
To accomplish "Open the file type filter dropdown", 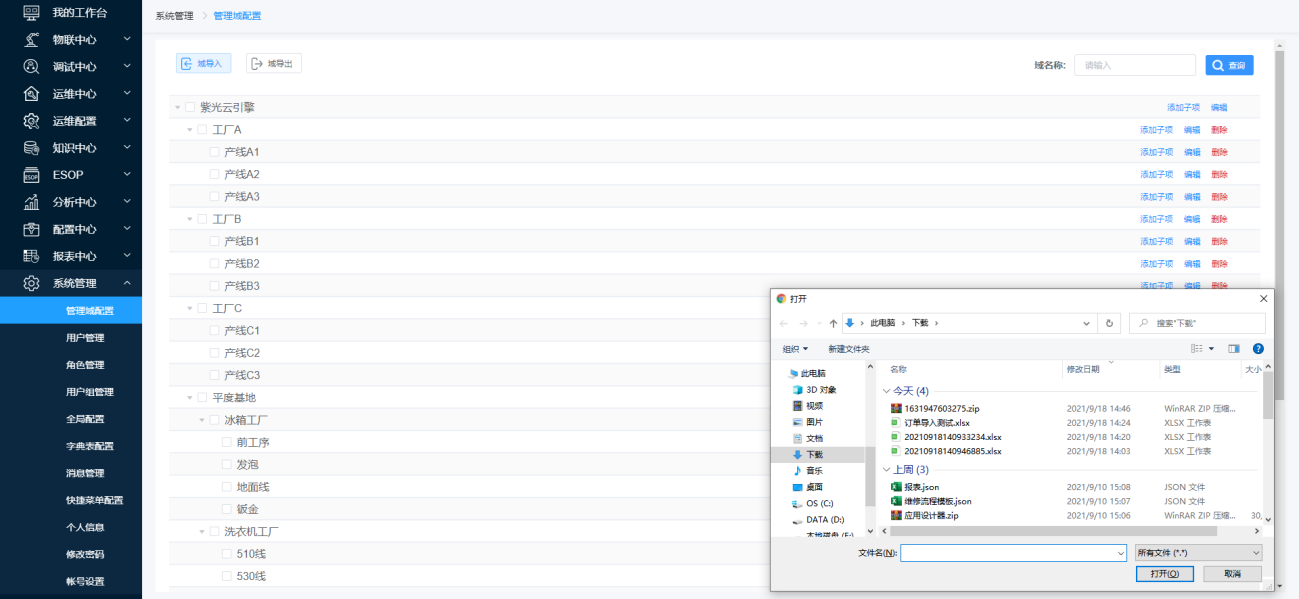I will [1198, 553].
